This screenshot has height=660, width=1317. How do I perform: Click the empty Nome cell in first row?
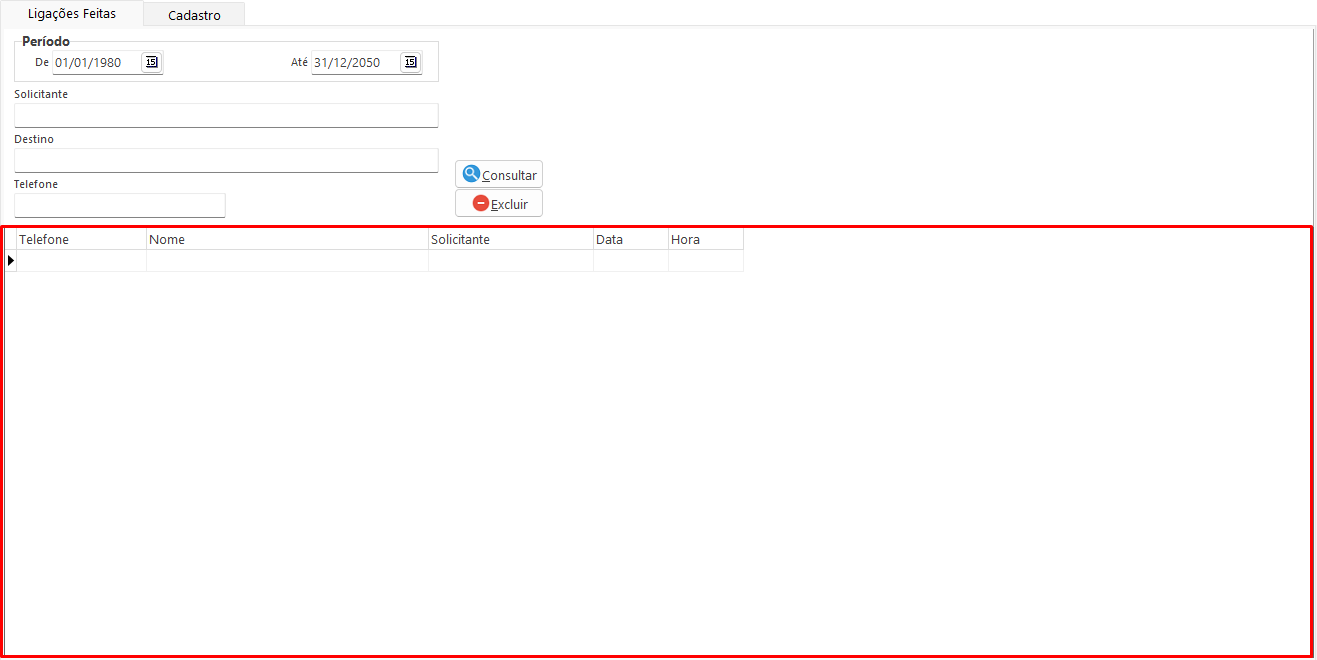[x=287, y=261]
